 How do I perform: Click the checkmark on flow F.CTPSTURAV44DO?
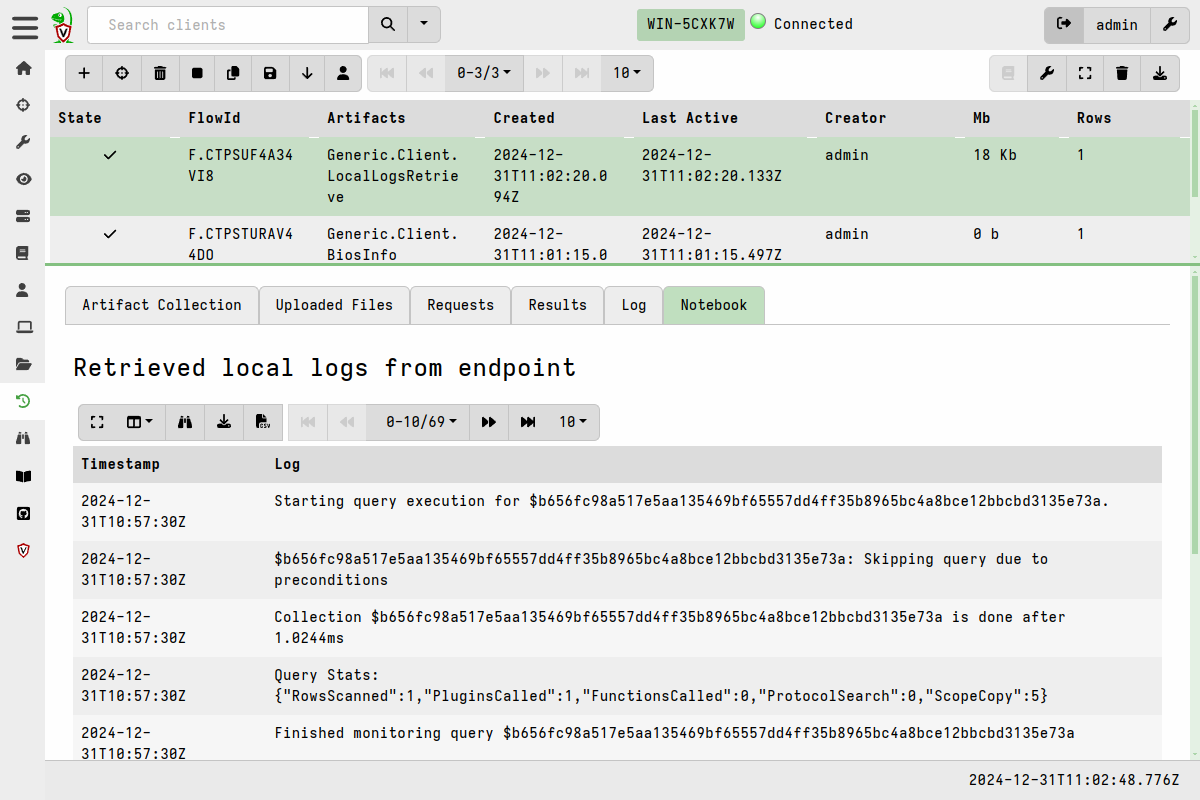click(110, 234)
